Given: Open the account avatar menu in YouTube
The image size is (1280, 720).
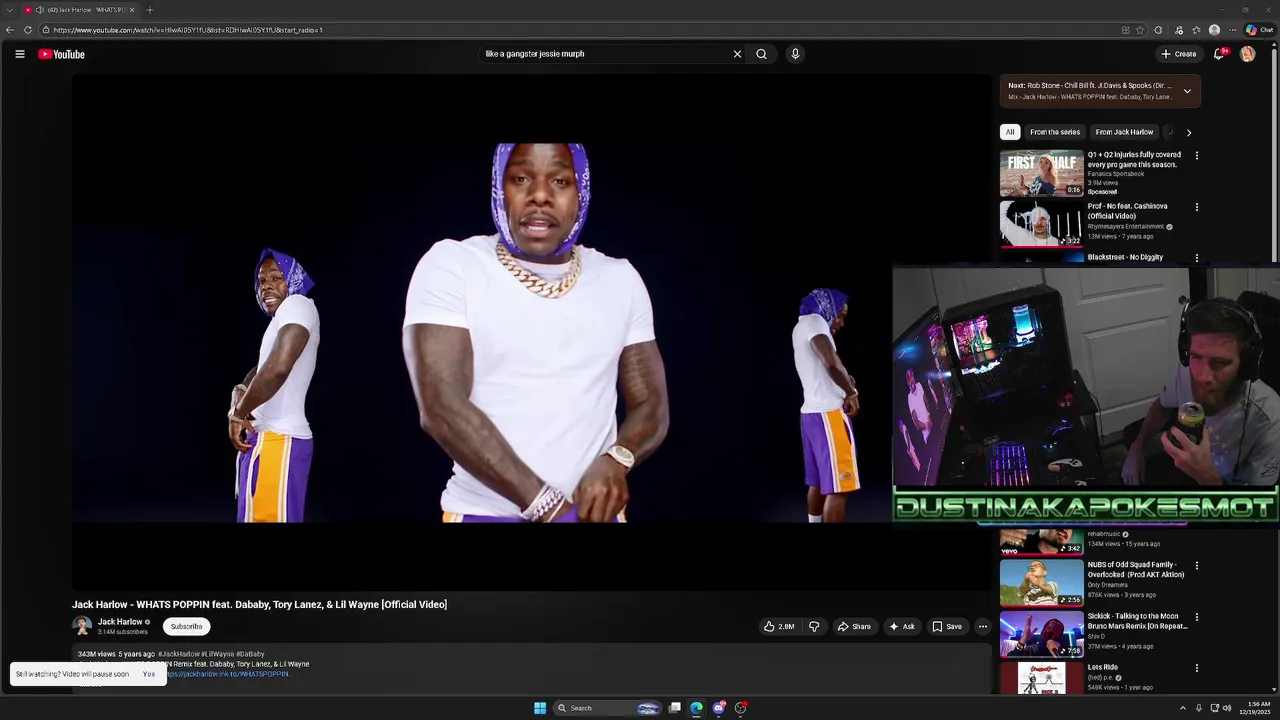Looking at the screenshot, I should click(x=1247, y=54).
